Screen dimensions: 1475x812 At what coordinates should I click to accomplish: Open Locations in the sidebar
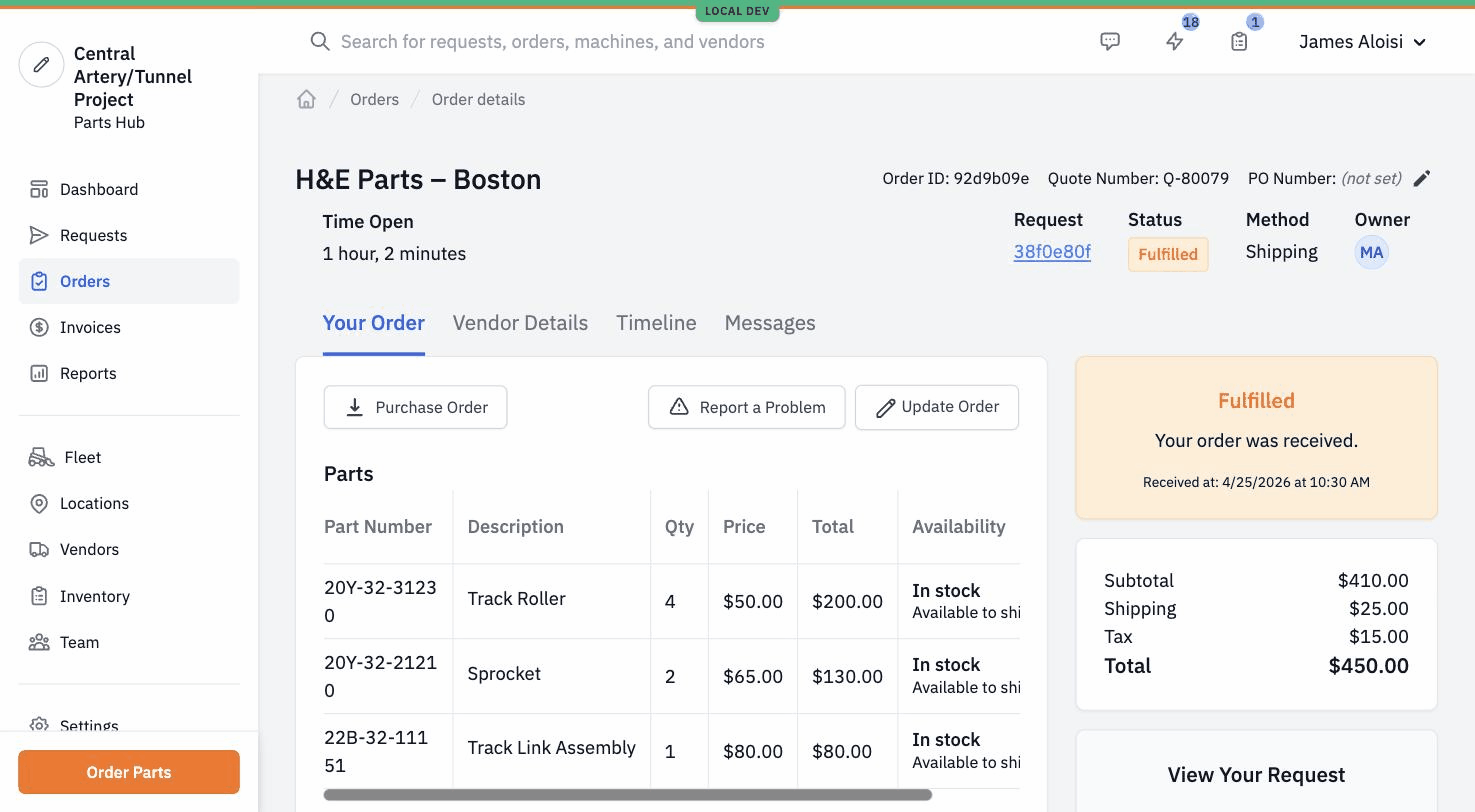[x=129, y=503]
